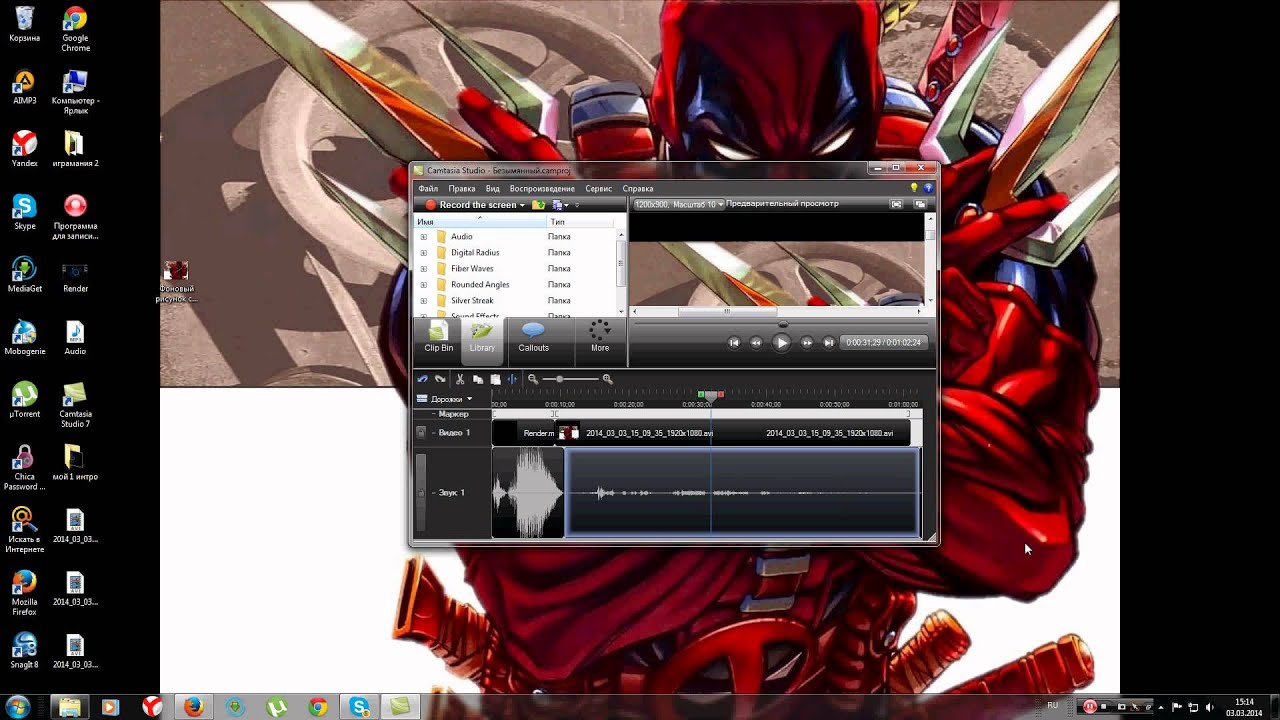Switch to the Skype taskbar button
This screenshot has height=720, width=1280.
point(359,707)
